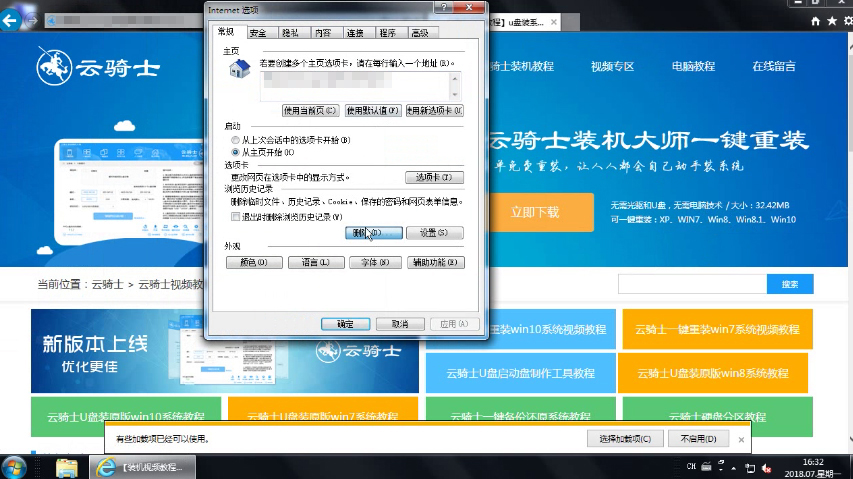853x479 pixels.
Task: Click the website search input field
Action: click(x=693, y=284)
